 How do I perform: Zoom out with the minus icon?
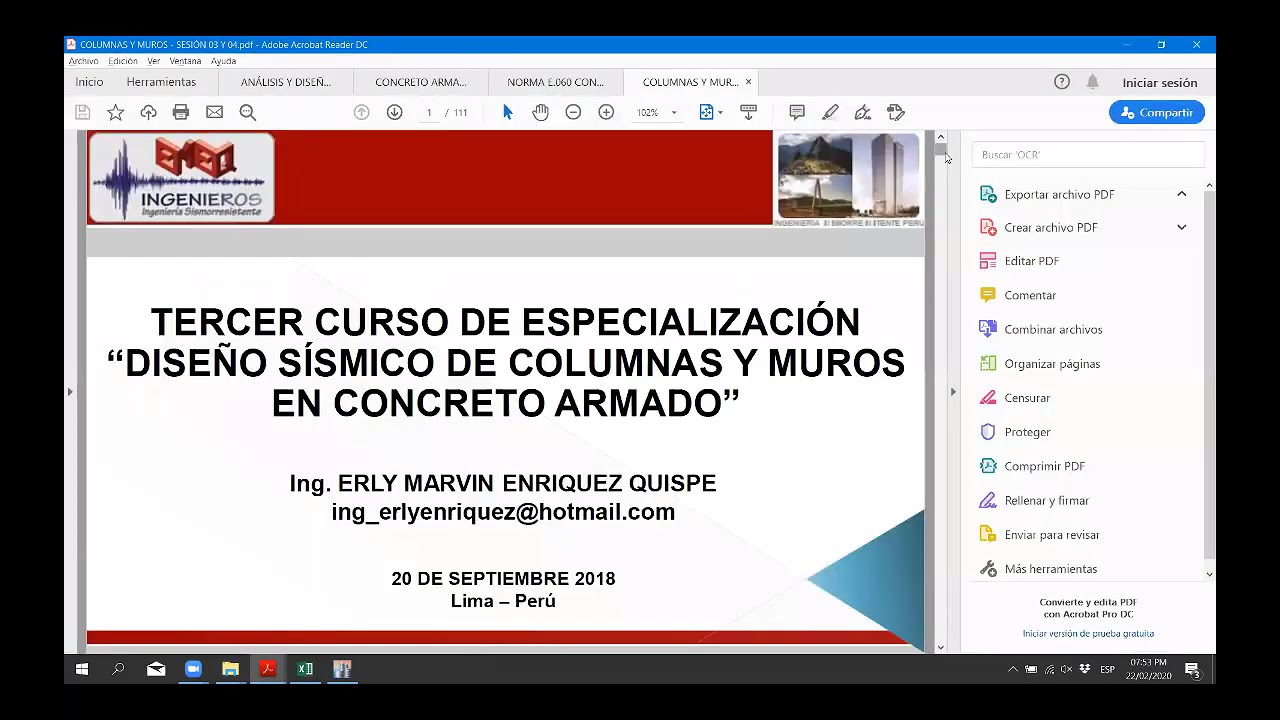click(x=573, y=113)
